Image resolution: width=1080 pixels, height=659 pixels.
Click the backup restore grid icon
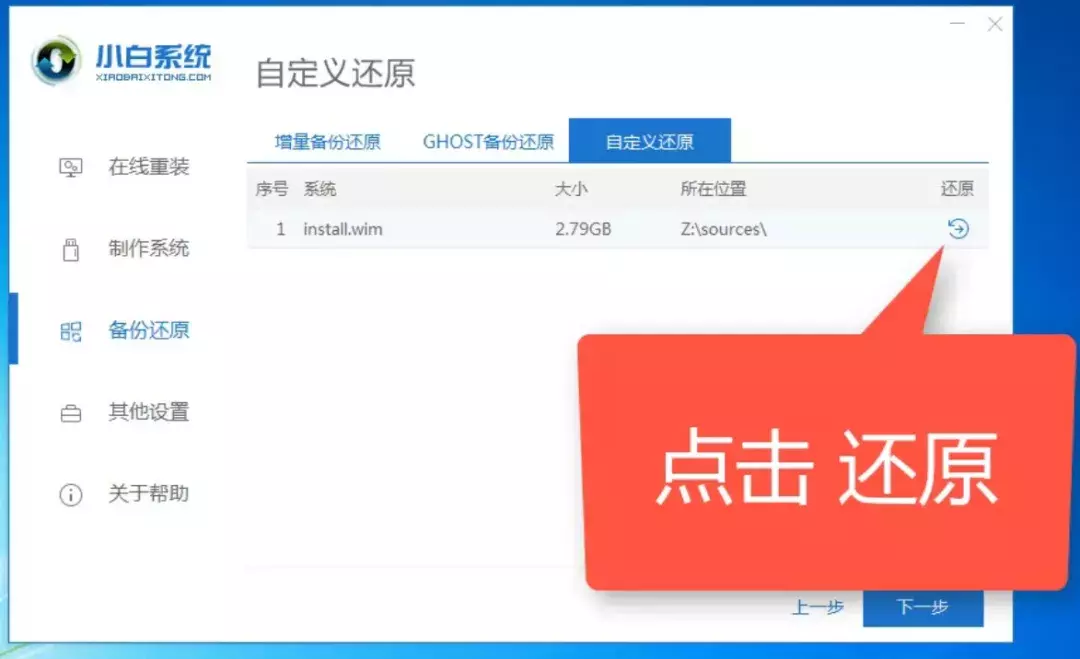(x=70, y=331)
